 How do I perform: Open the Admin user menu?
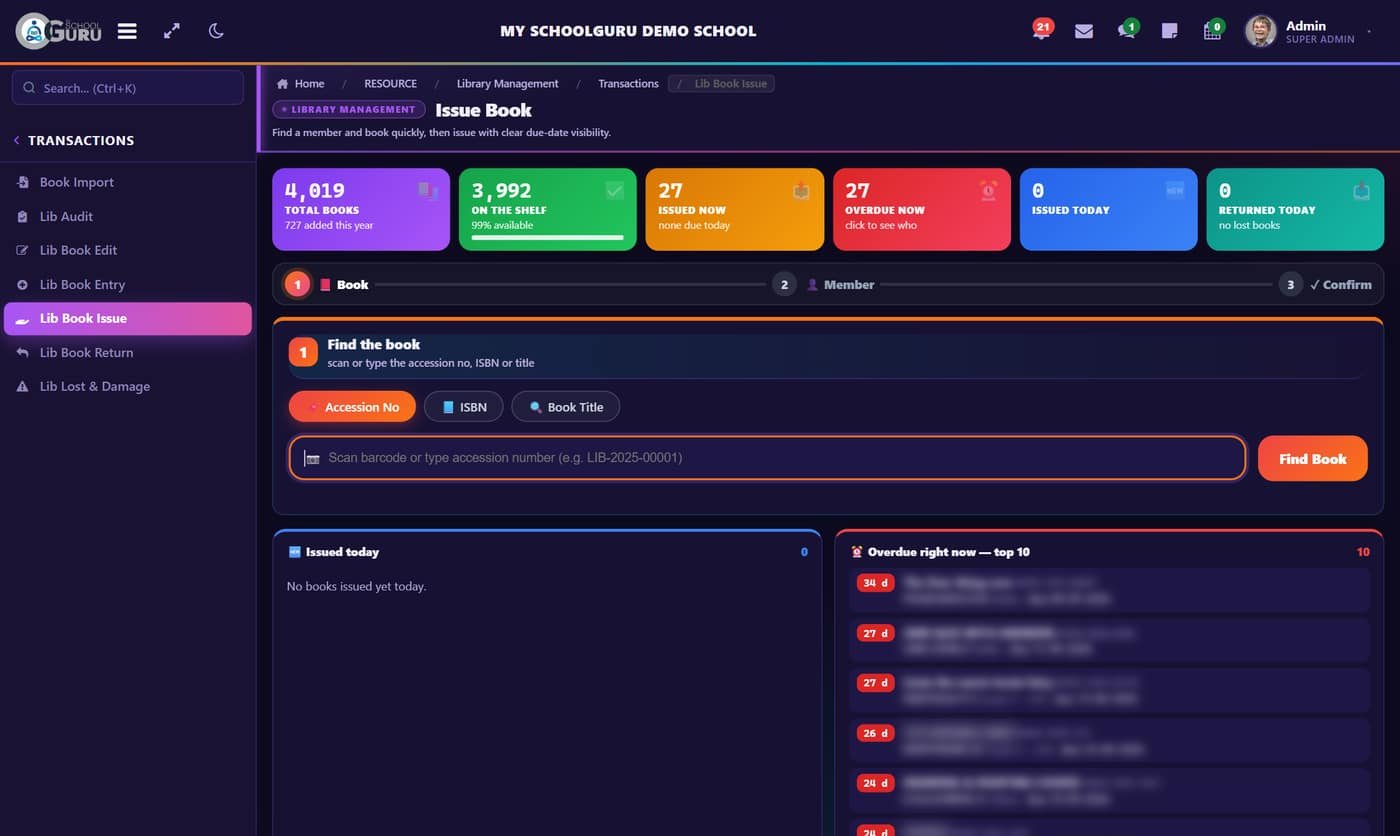(1309, 31)
